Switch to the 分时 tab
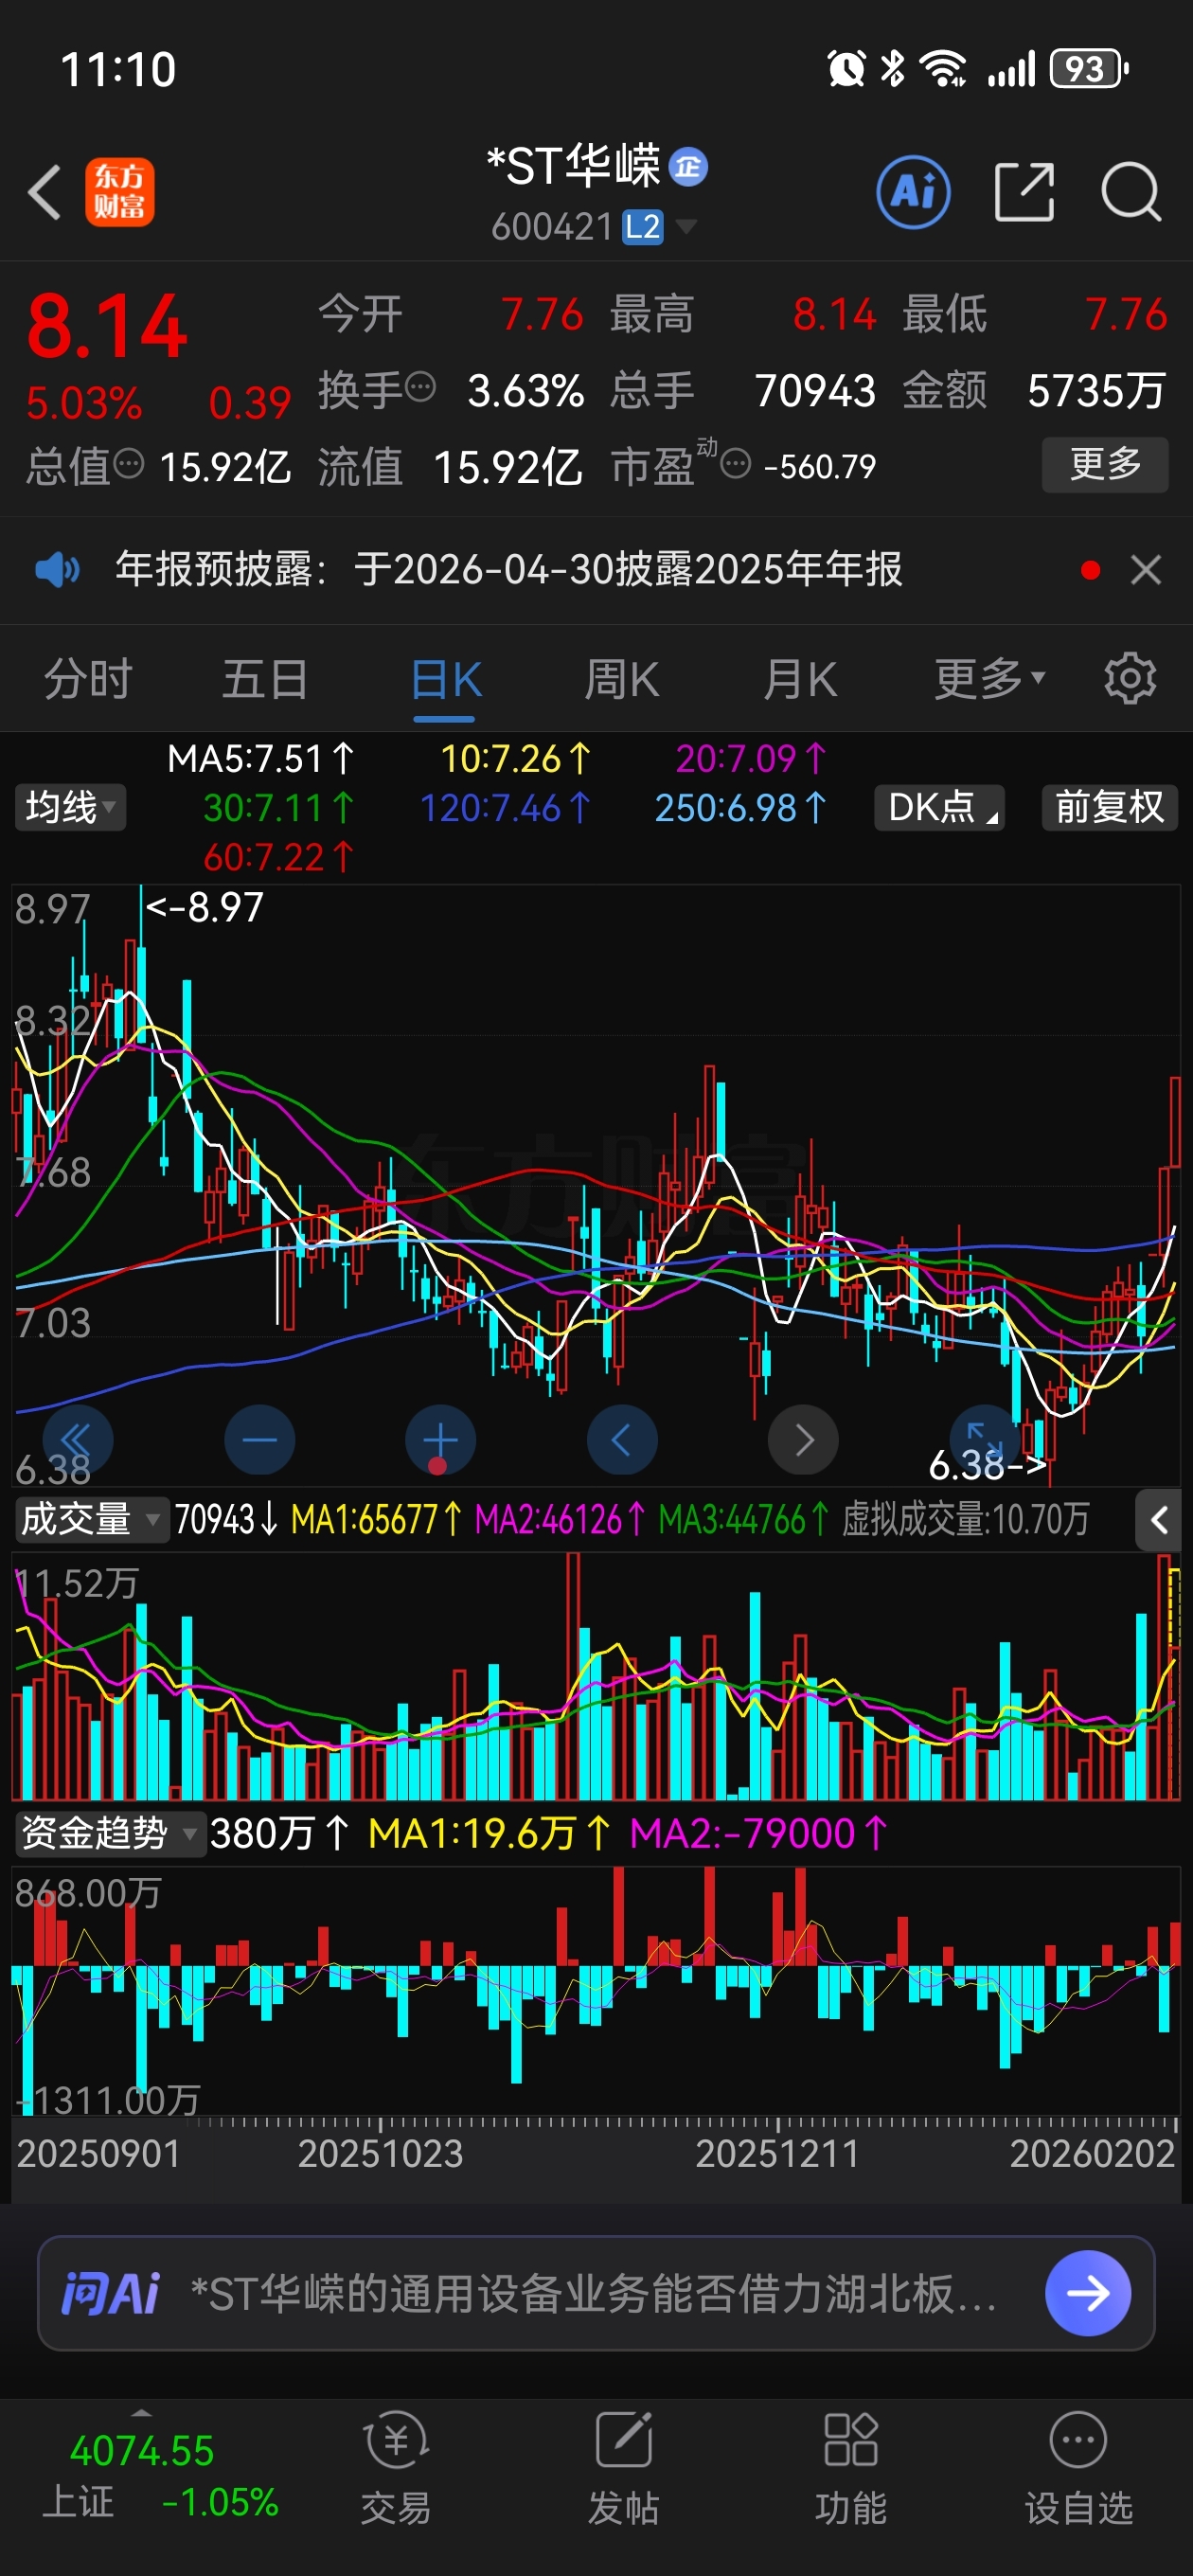1193x2576 pixels. [x=88, y=680]
